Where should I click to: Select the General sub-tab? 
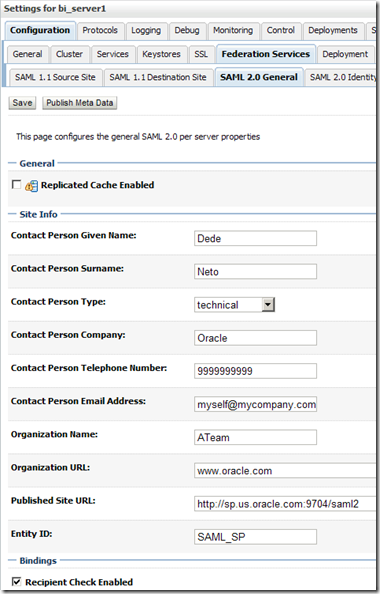coord(27,54)
